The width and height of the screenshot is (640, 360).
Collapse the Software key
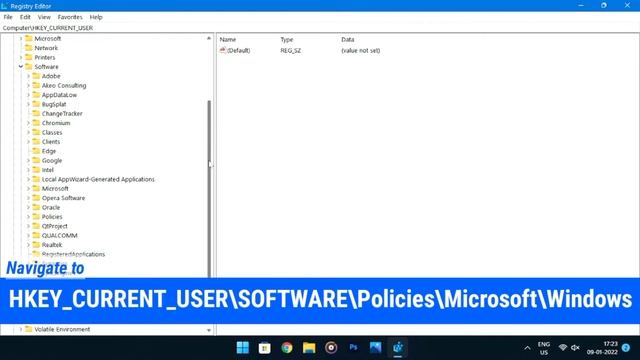21,67
